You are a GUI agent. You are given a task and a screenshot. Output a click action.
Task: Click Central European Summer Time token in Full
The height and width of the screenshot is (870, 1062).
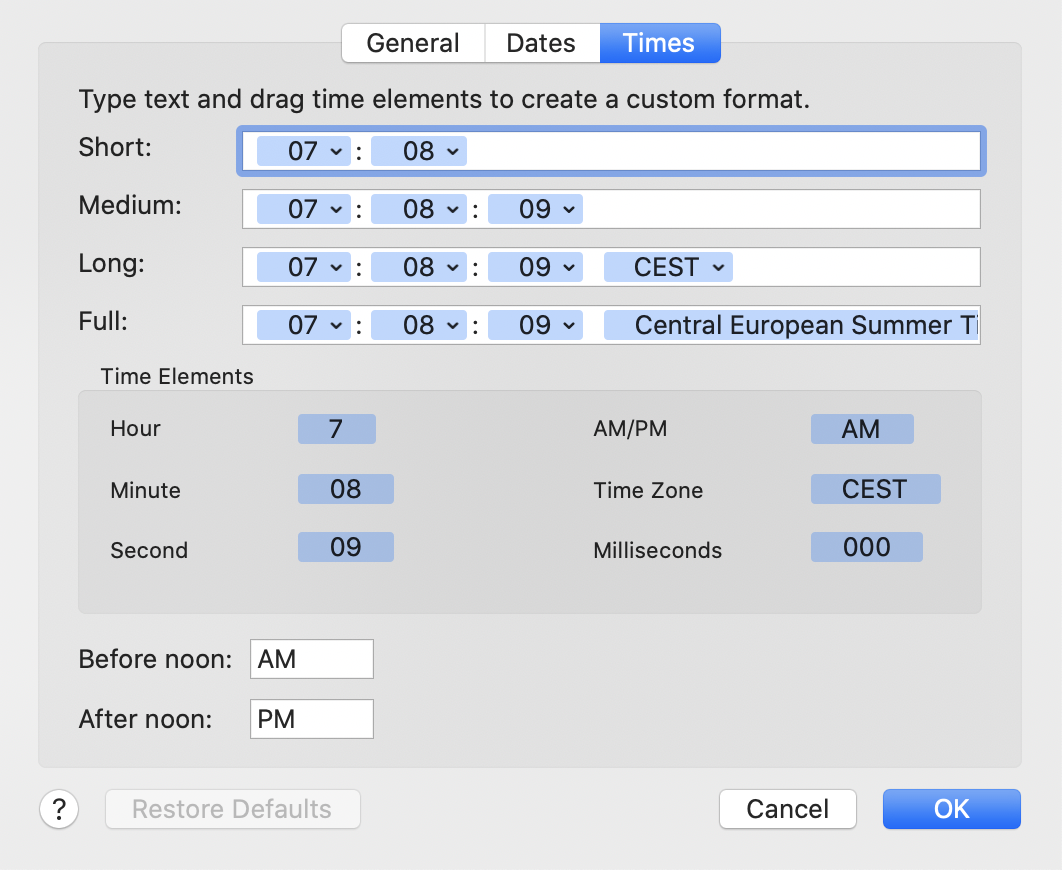[x=792, y=325]
